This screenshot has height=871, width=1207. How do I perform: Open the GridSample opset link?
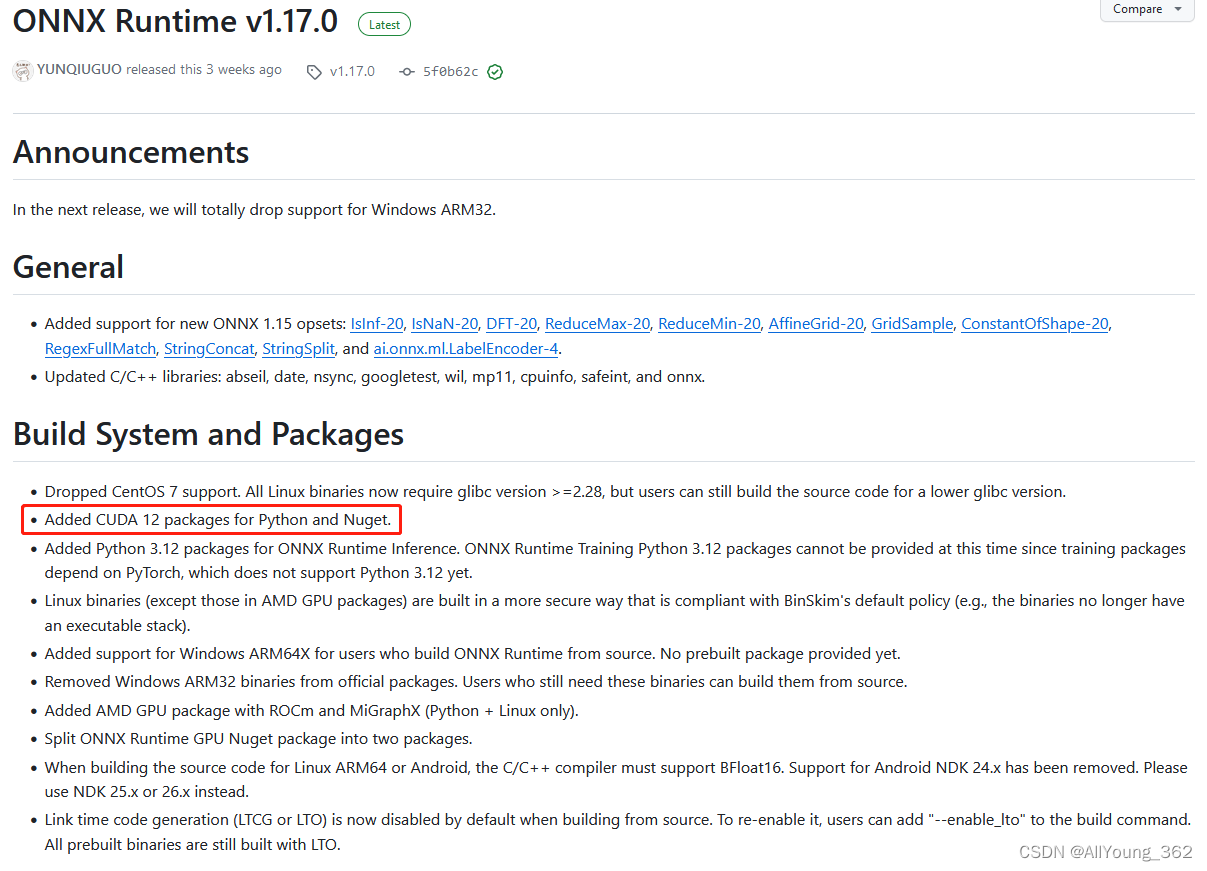[x=912, y=323]
